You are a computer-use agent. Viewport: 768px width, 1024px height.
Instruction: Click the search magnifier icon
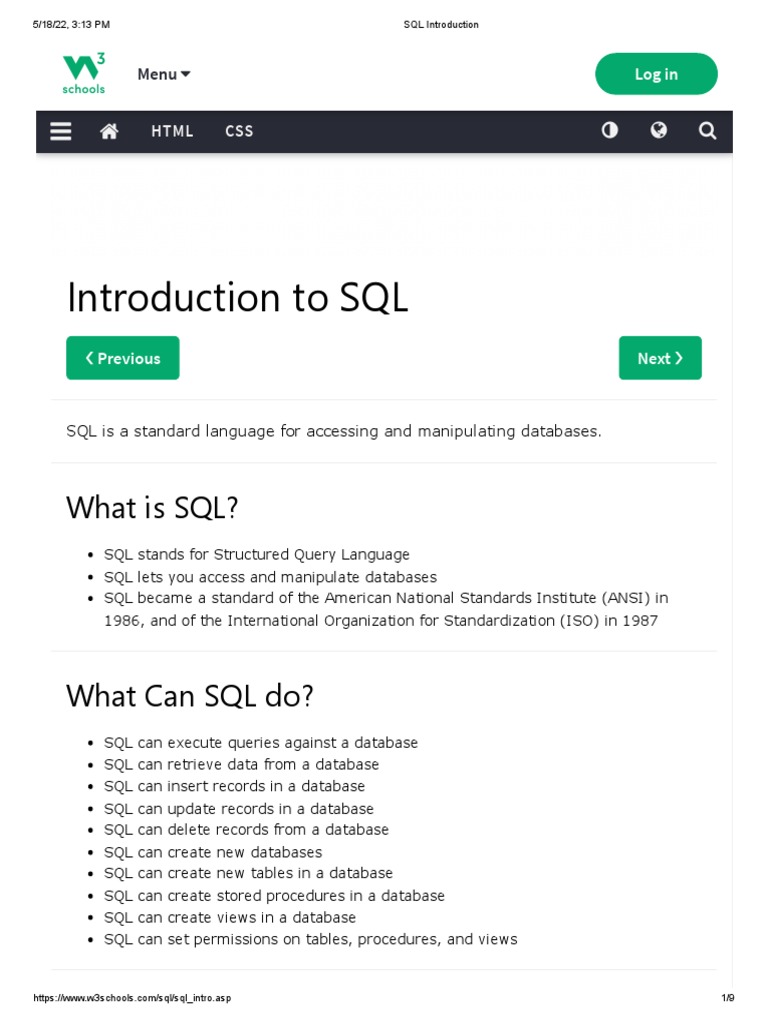(707, 131)
